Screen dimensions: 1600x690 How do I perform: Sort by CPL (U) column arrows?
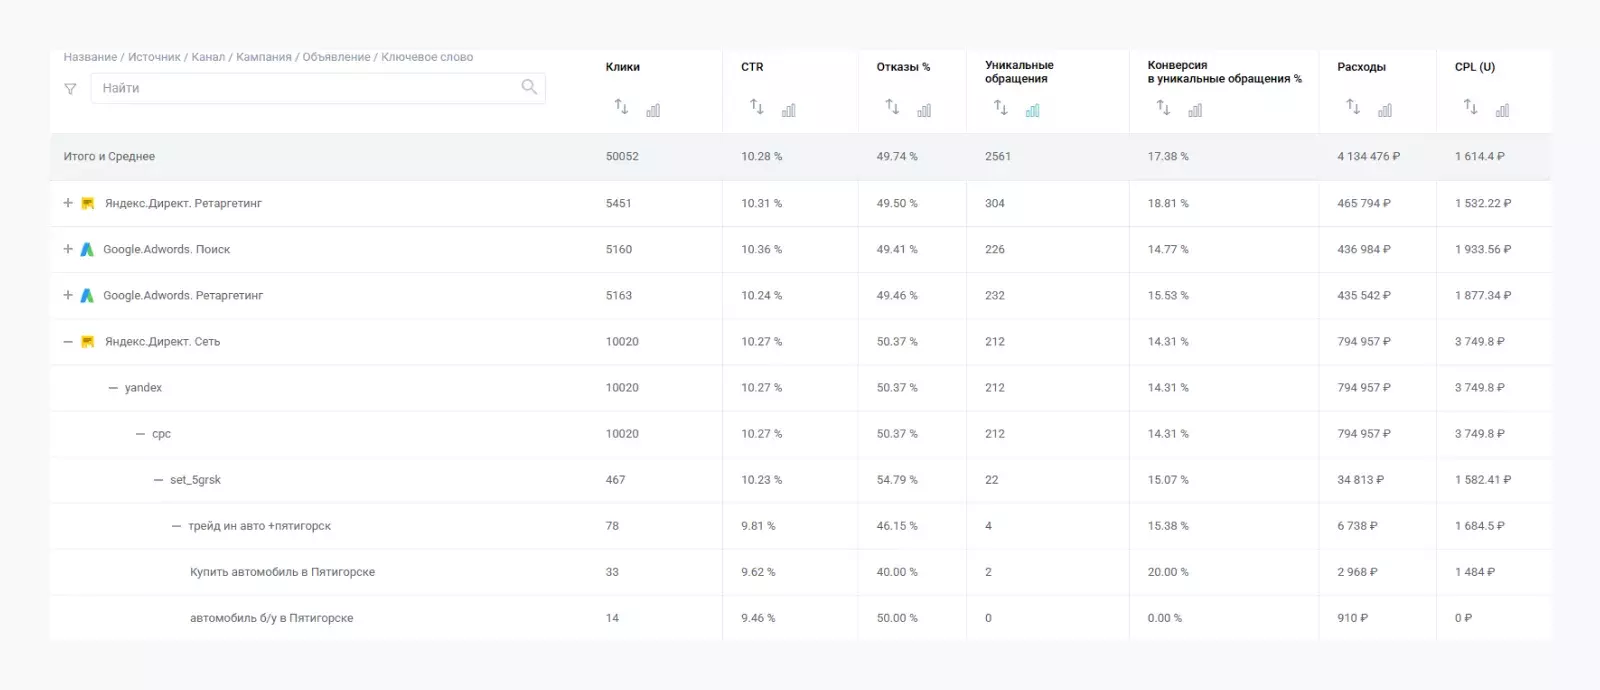1470,107
